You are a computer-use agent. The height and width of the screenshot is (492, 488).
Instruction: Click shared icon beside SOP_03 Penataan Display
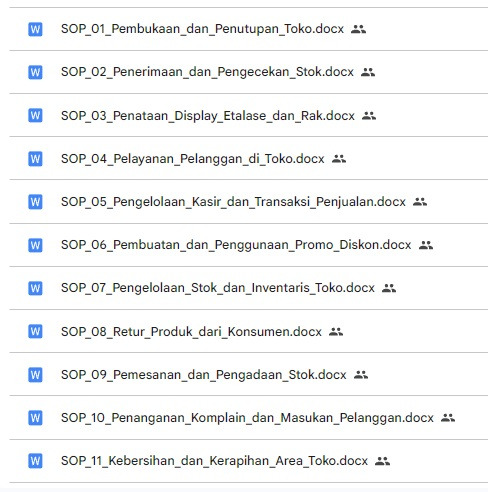point(369,116)
